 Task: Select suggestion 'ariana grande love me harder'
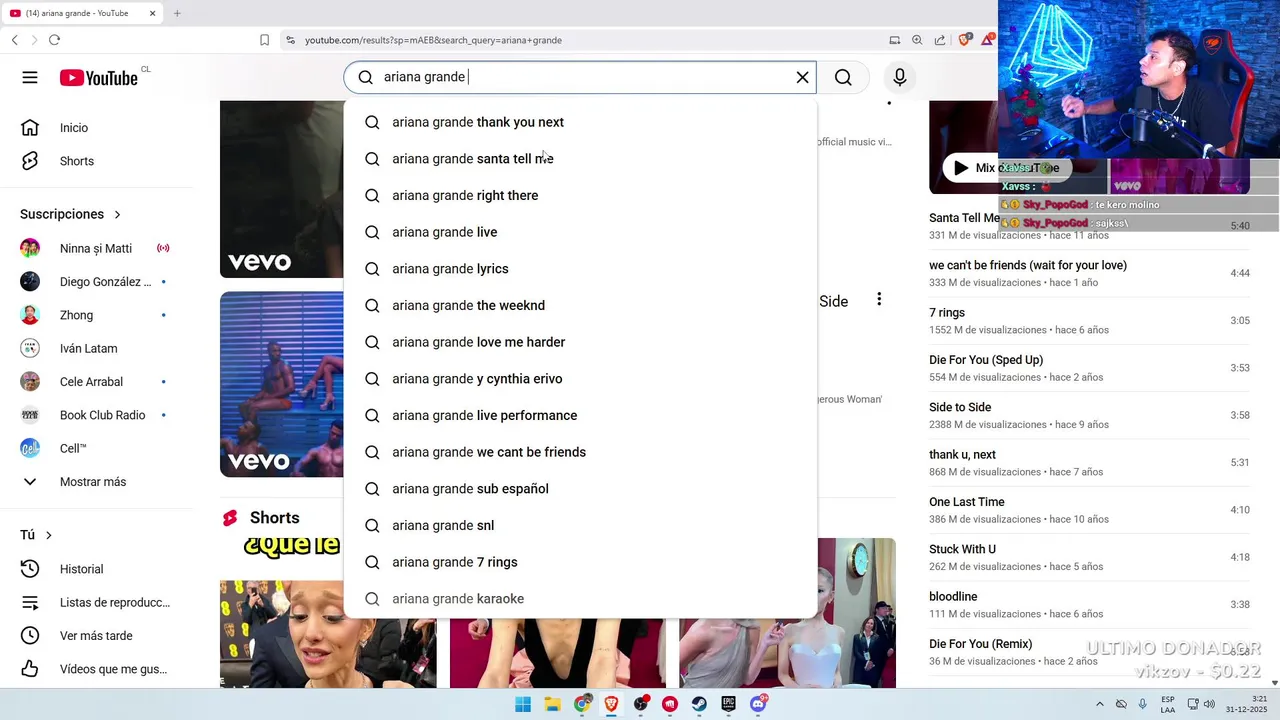click(x=580, y=342)
